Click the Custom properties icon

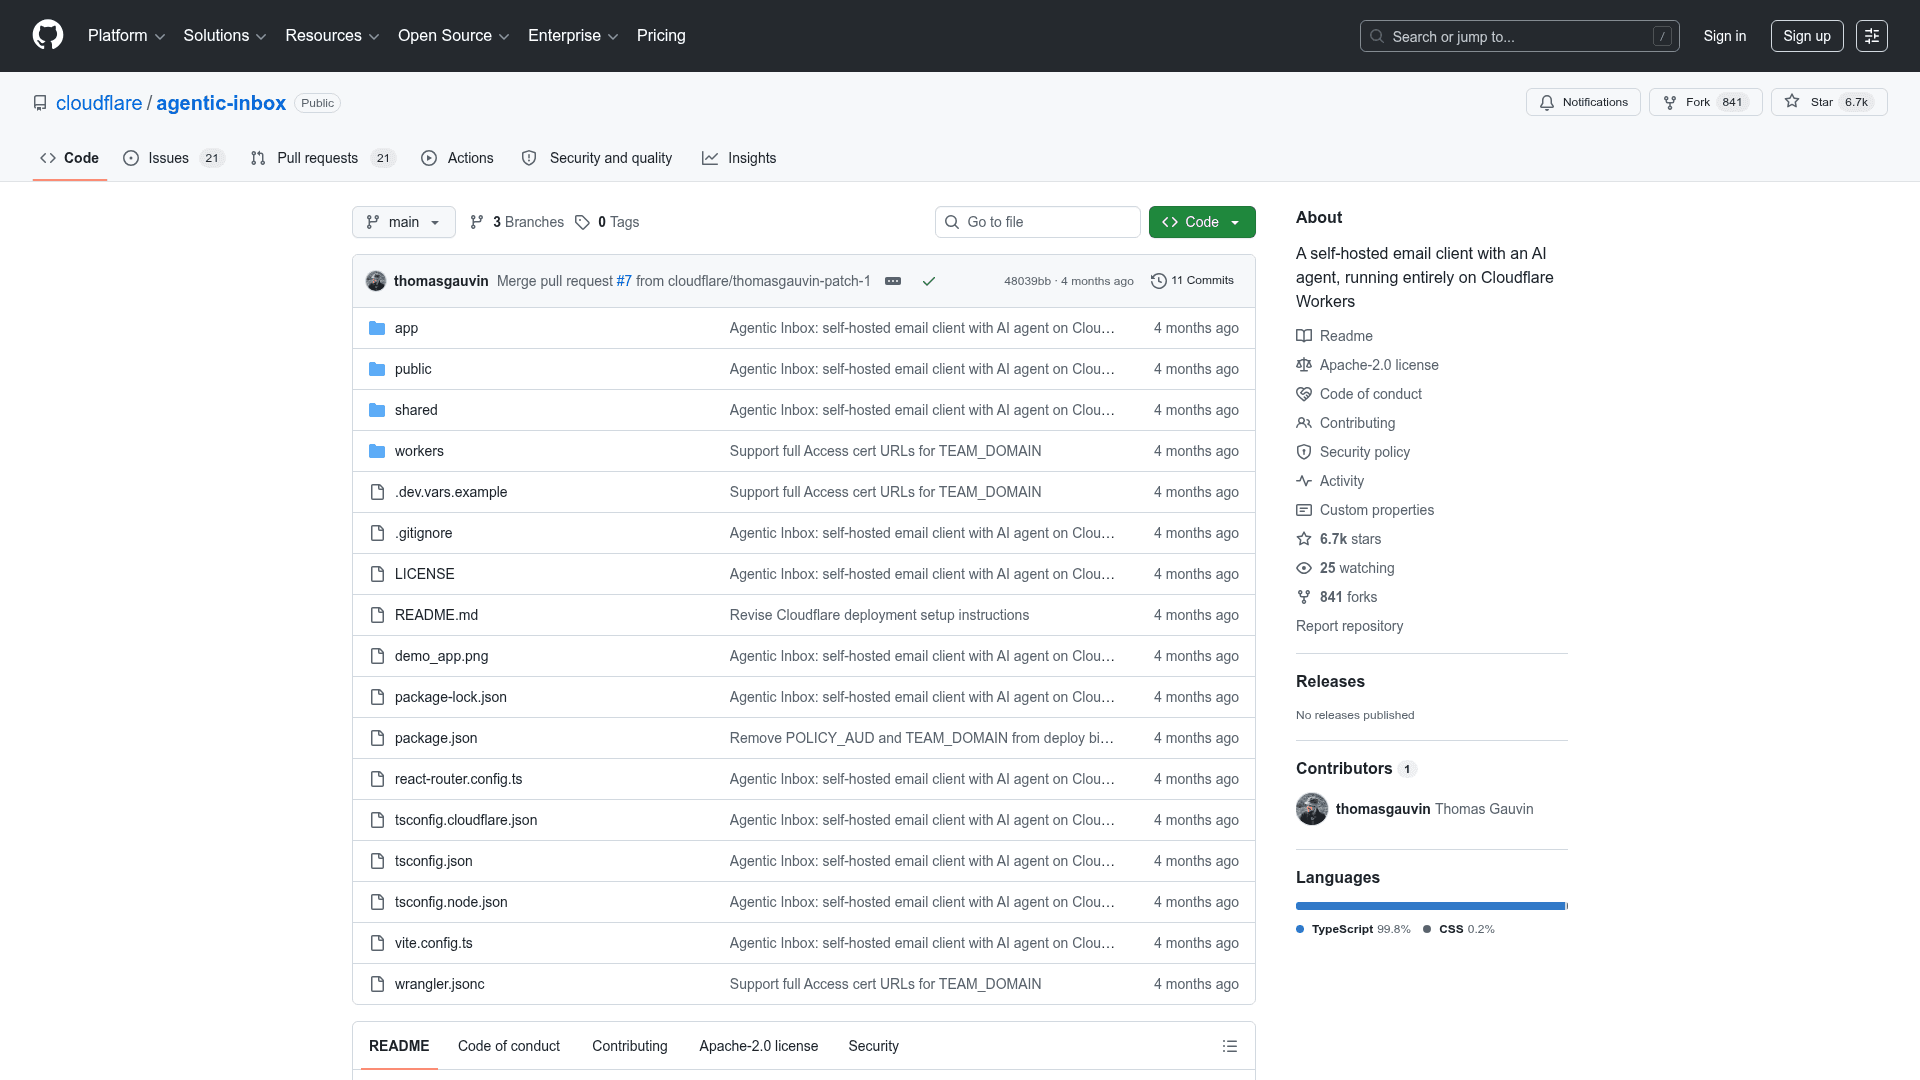click(x=1304, y=510)
